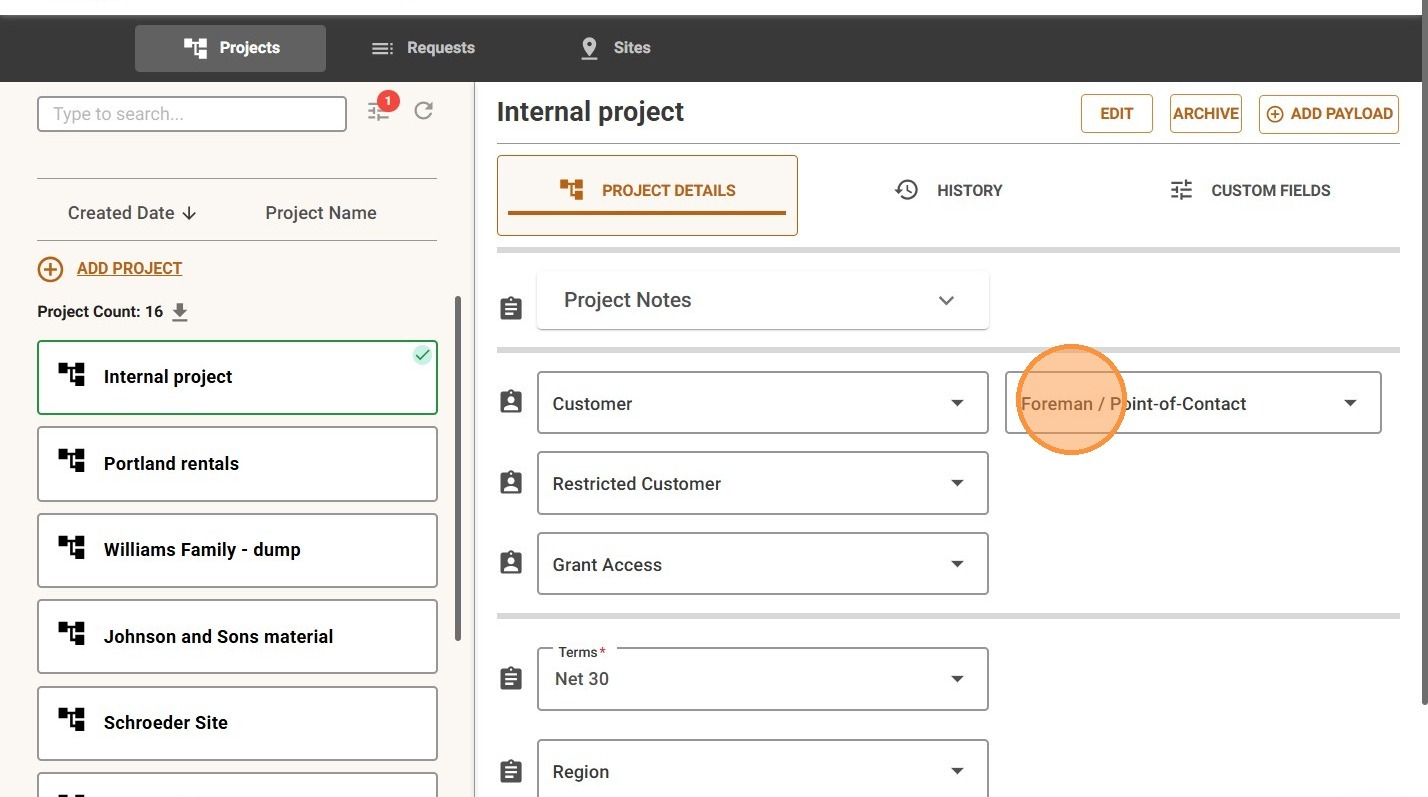This screenshot has width=1428, height=797.
Task: Click the Edit button
Action: (1117, 114)
